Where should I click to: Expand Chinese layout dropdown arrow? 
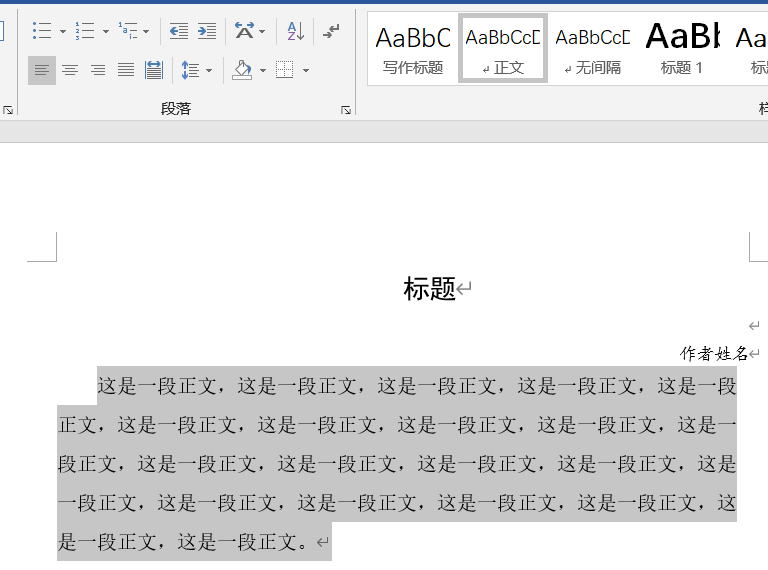point(262,31)
